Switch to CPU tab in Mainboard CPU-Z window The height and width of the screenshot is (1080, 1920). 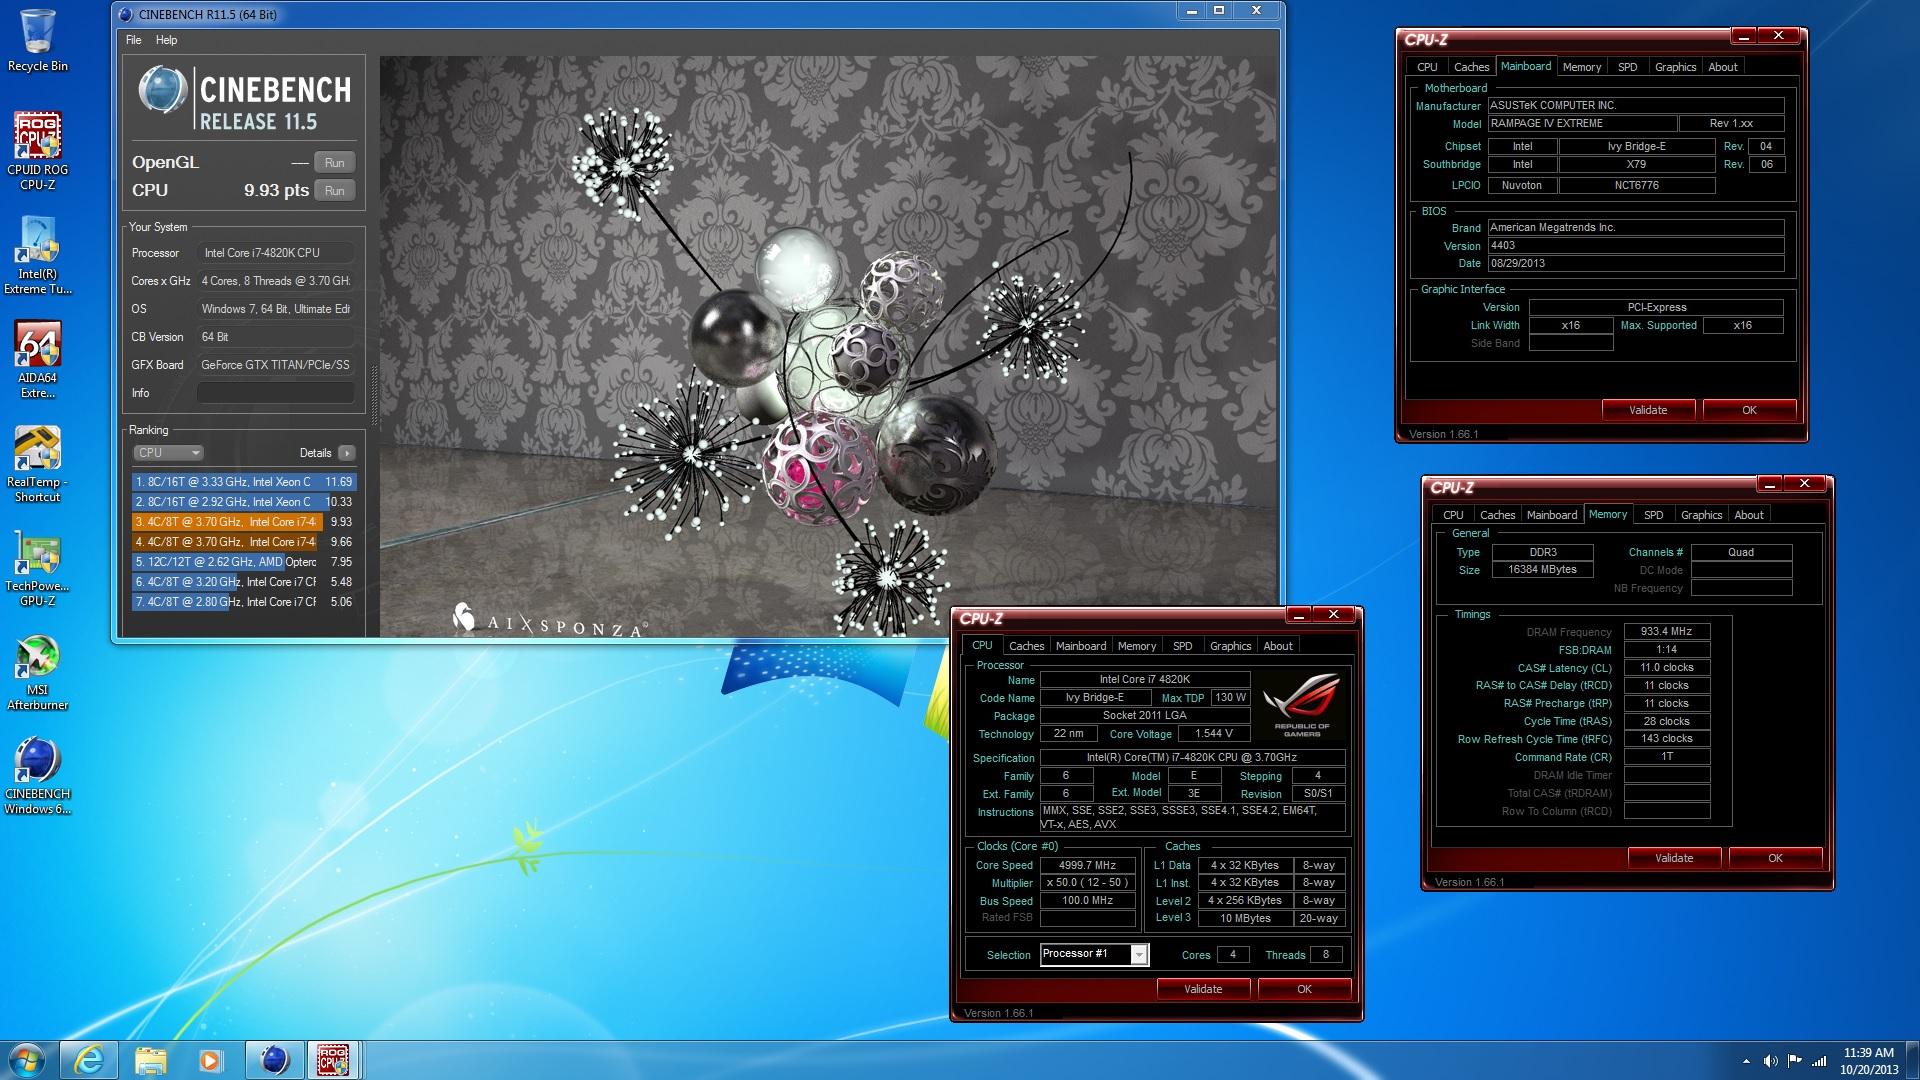1427,67
